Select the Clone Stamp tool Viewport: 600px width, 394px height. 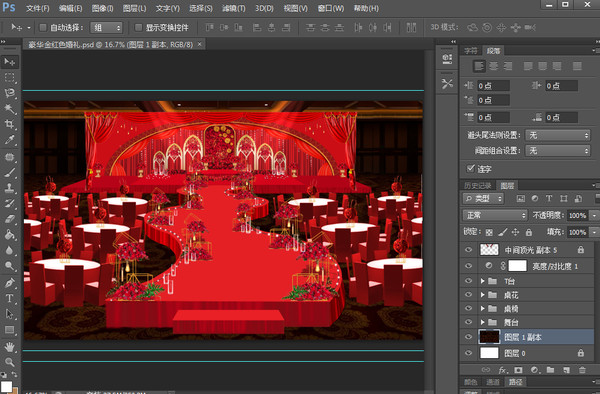tap(10, 188)
